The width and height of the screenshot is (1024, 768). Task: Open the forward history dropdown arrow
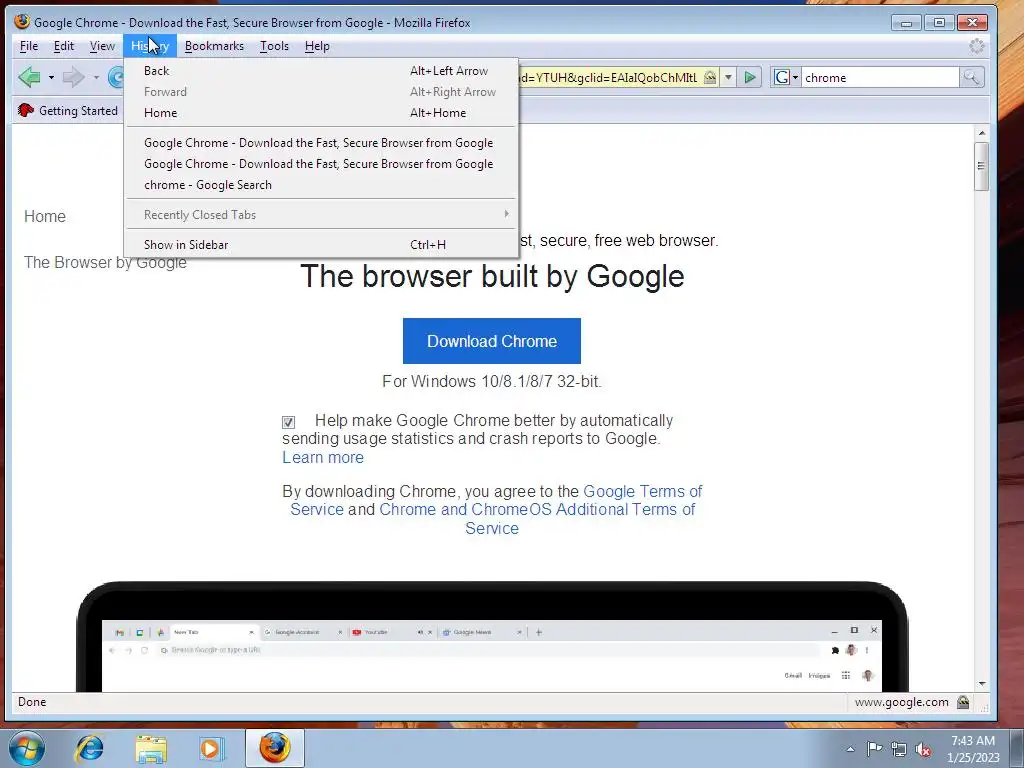click(96, 78)
